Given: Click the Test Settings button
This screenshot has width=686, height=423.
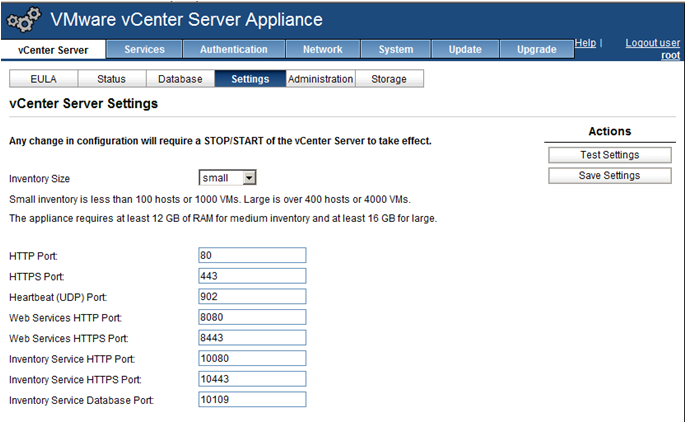Looking at the screenshot, I should tap(609, 155).
